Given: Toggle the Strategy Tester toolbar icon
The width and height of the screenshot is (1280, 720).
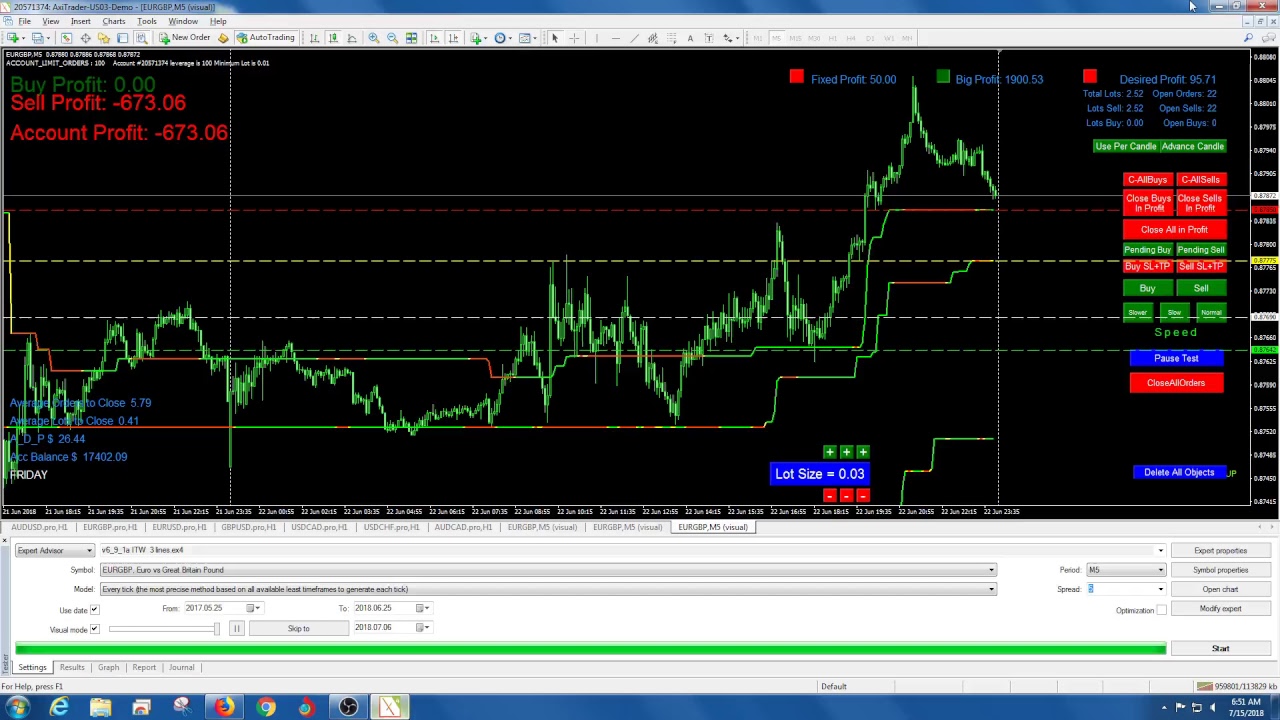Looking at the screenshot, I should [141, 38].
